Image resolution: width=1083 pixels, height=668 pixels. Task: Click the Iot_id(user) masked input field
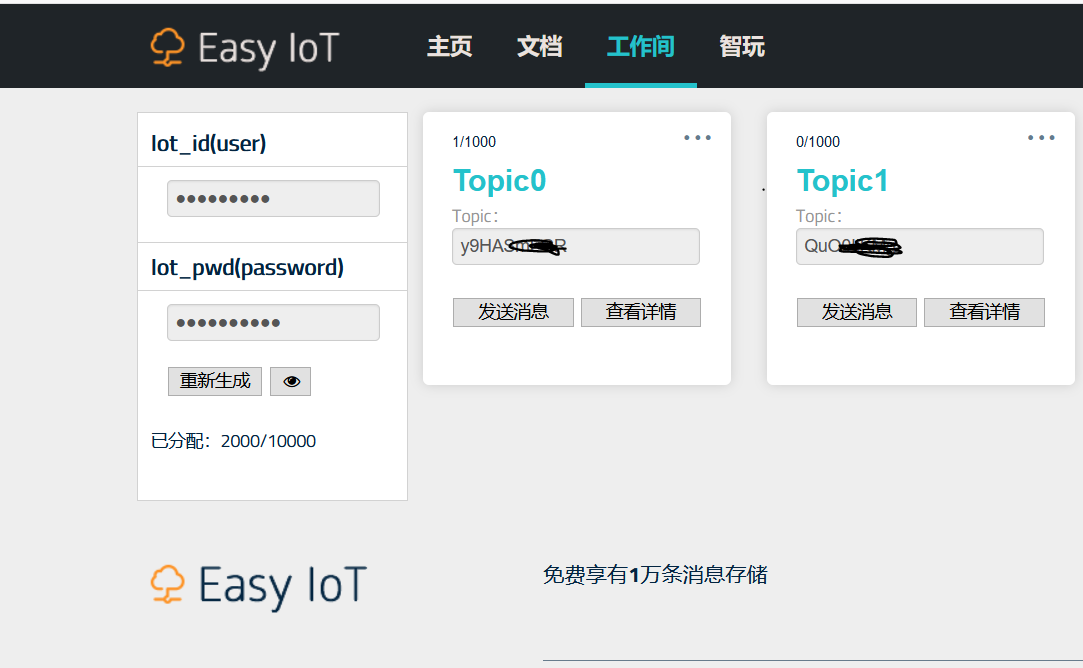[274, 198]
